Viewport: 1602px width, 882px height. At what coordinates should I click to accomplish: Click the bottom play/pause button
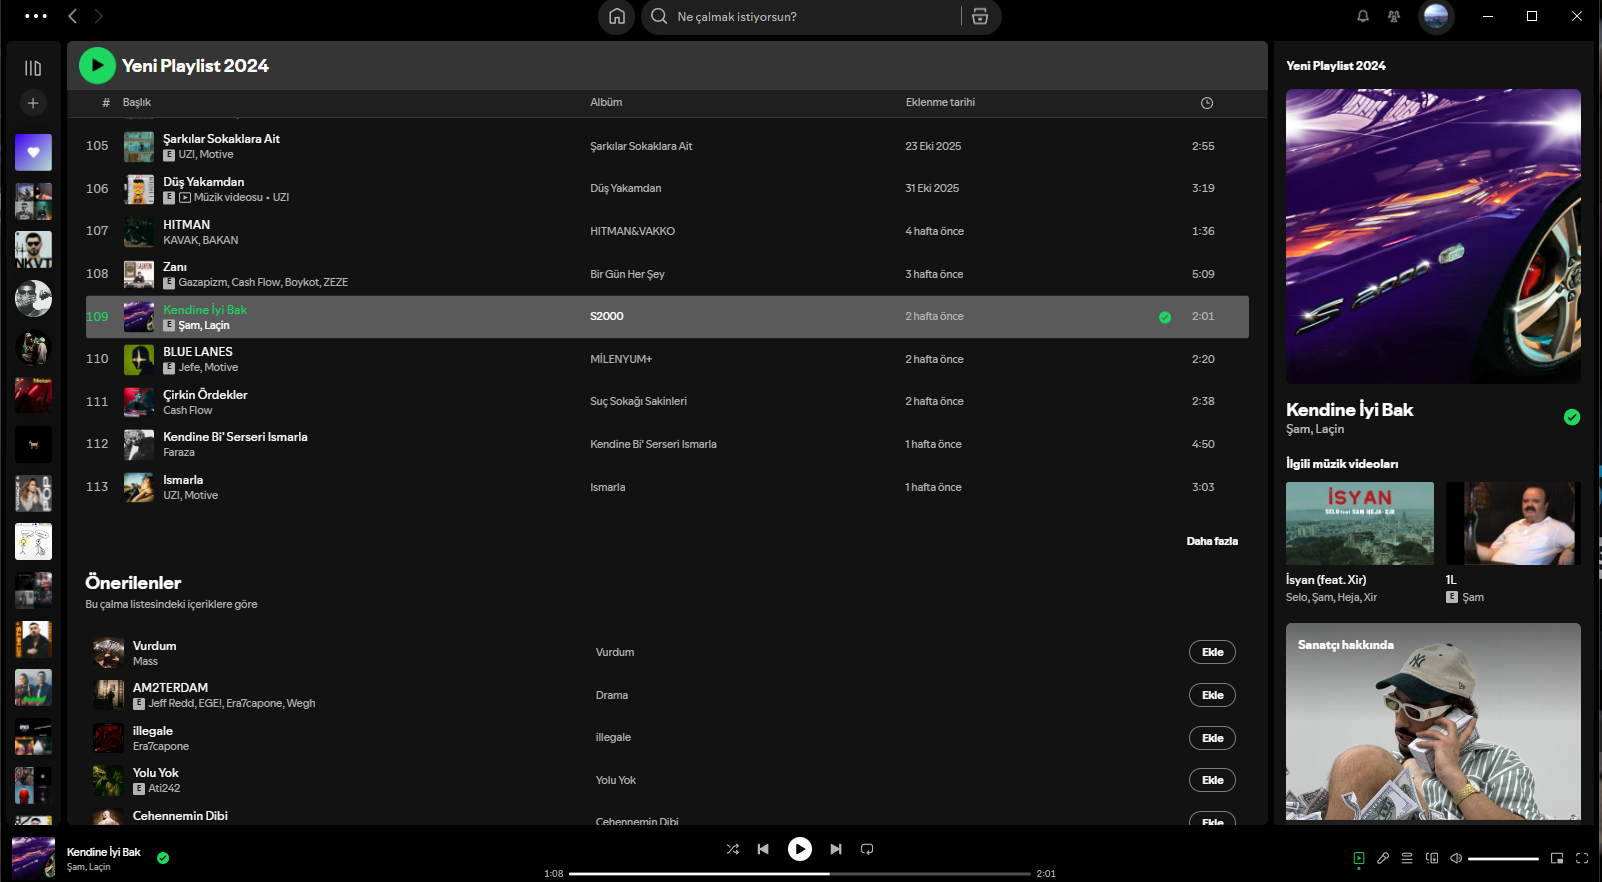click(800, 849)
